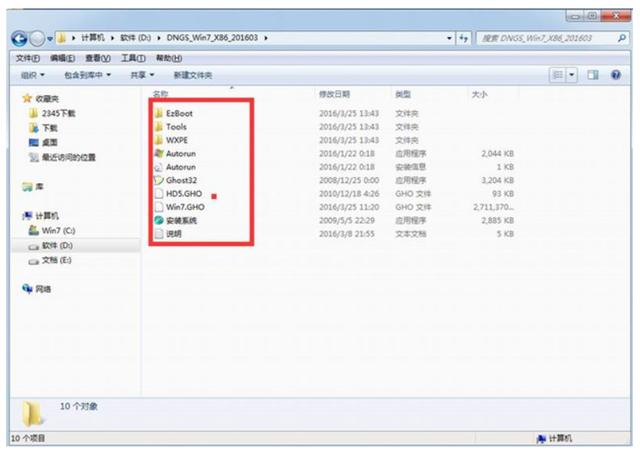
Task: Click the 10 个项目 status bar text
Action: pyautogui.click(x=28, y=439)
